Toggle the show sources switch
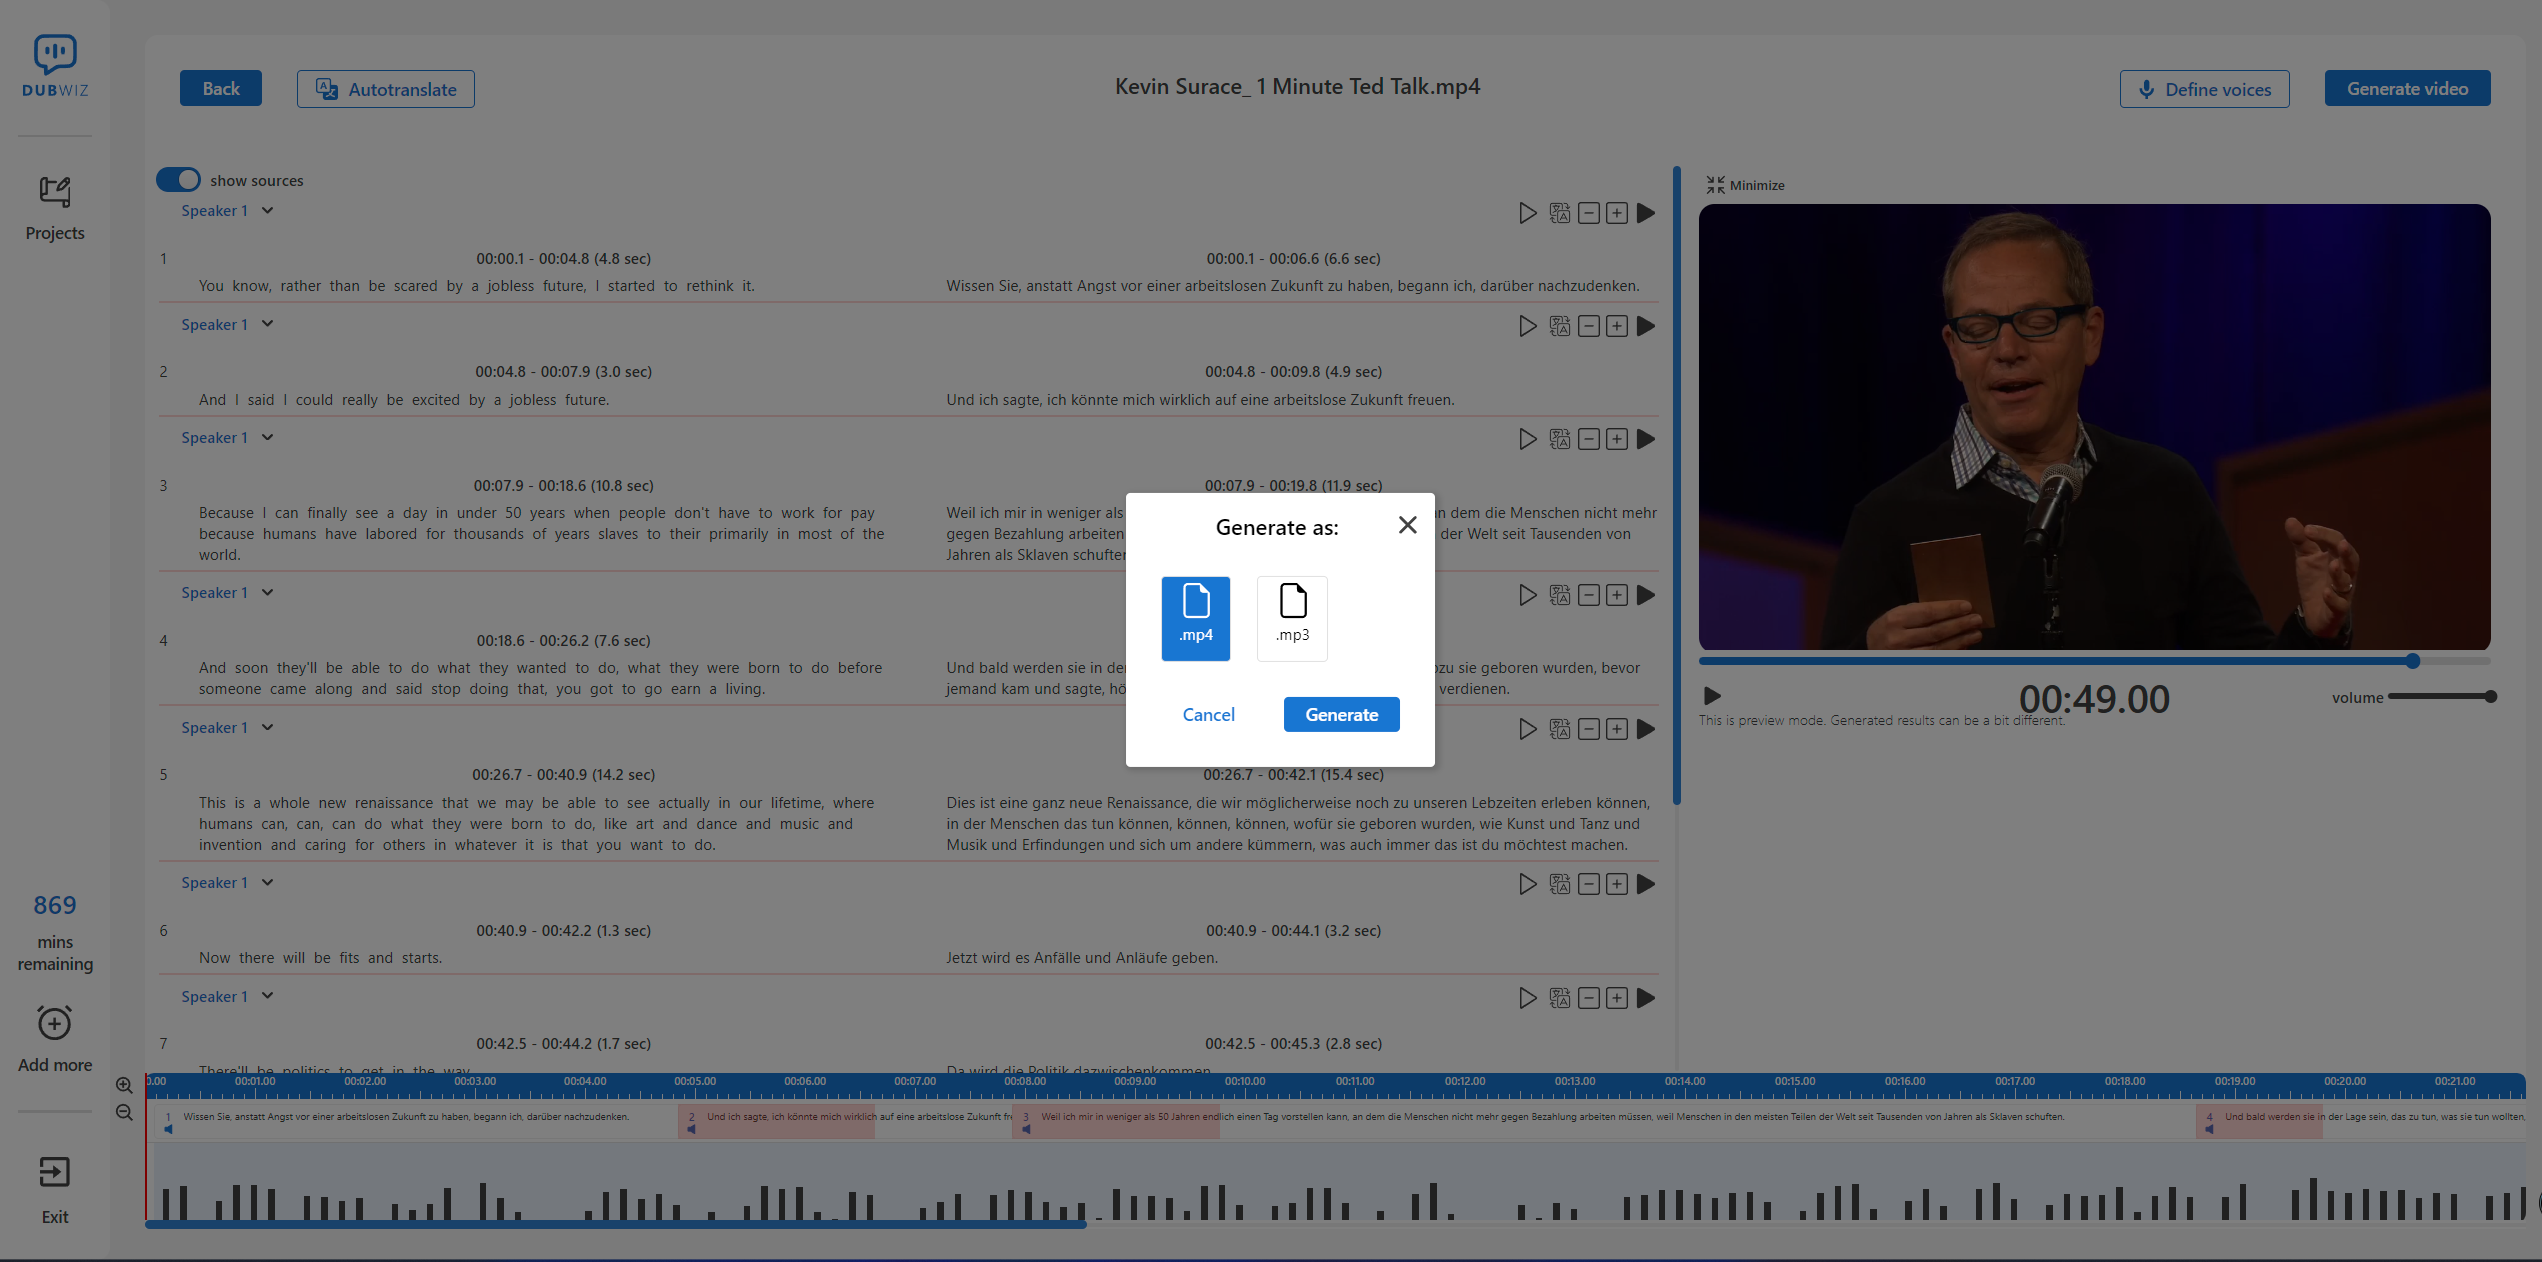 pos(179,180)
